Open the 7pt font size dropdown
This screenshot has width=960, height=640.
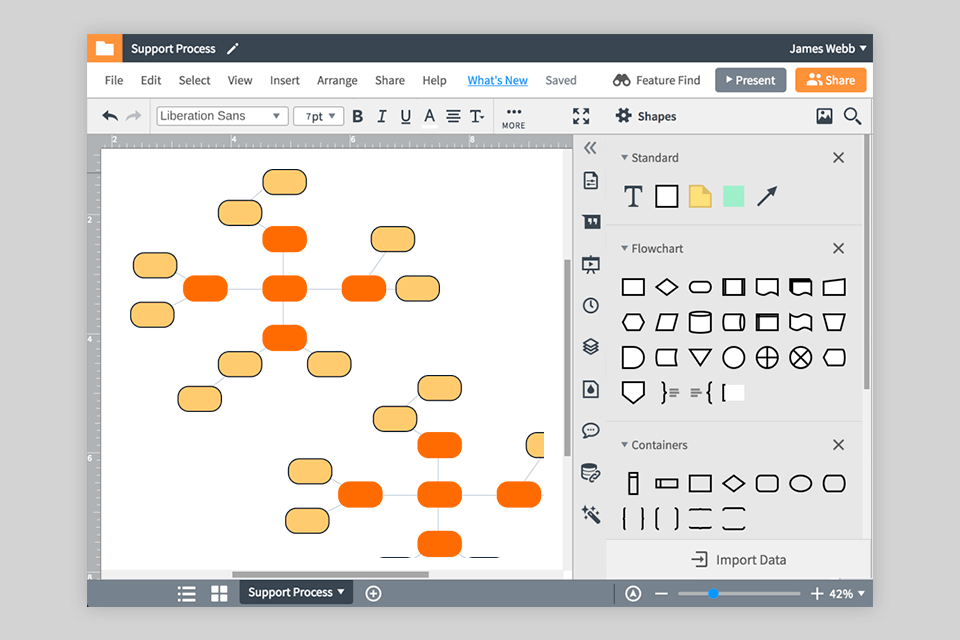point(318,116)
